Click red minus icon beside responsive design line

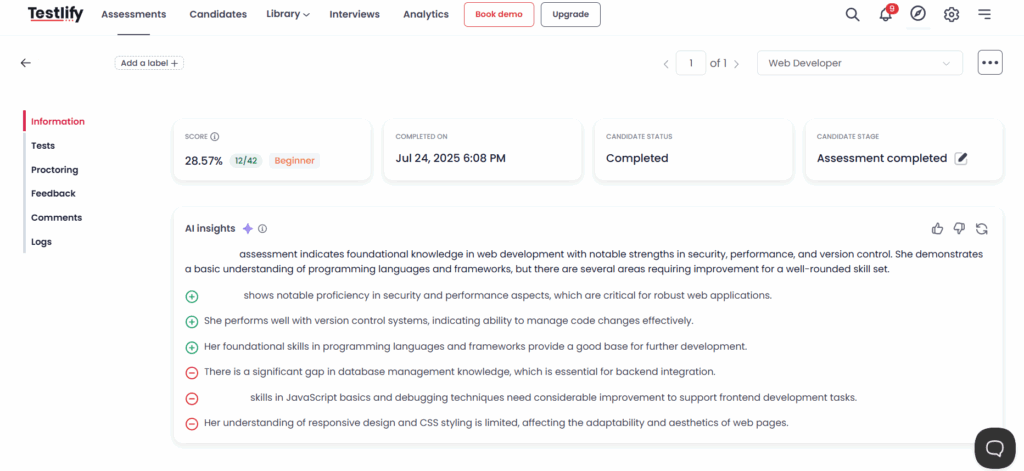coord(191,423)
